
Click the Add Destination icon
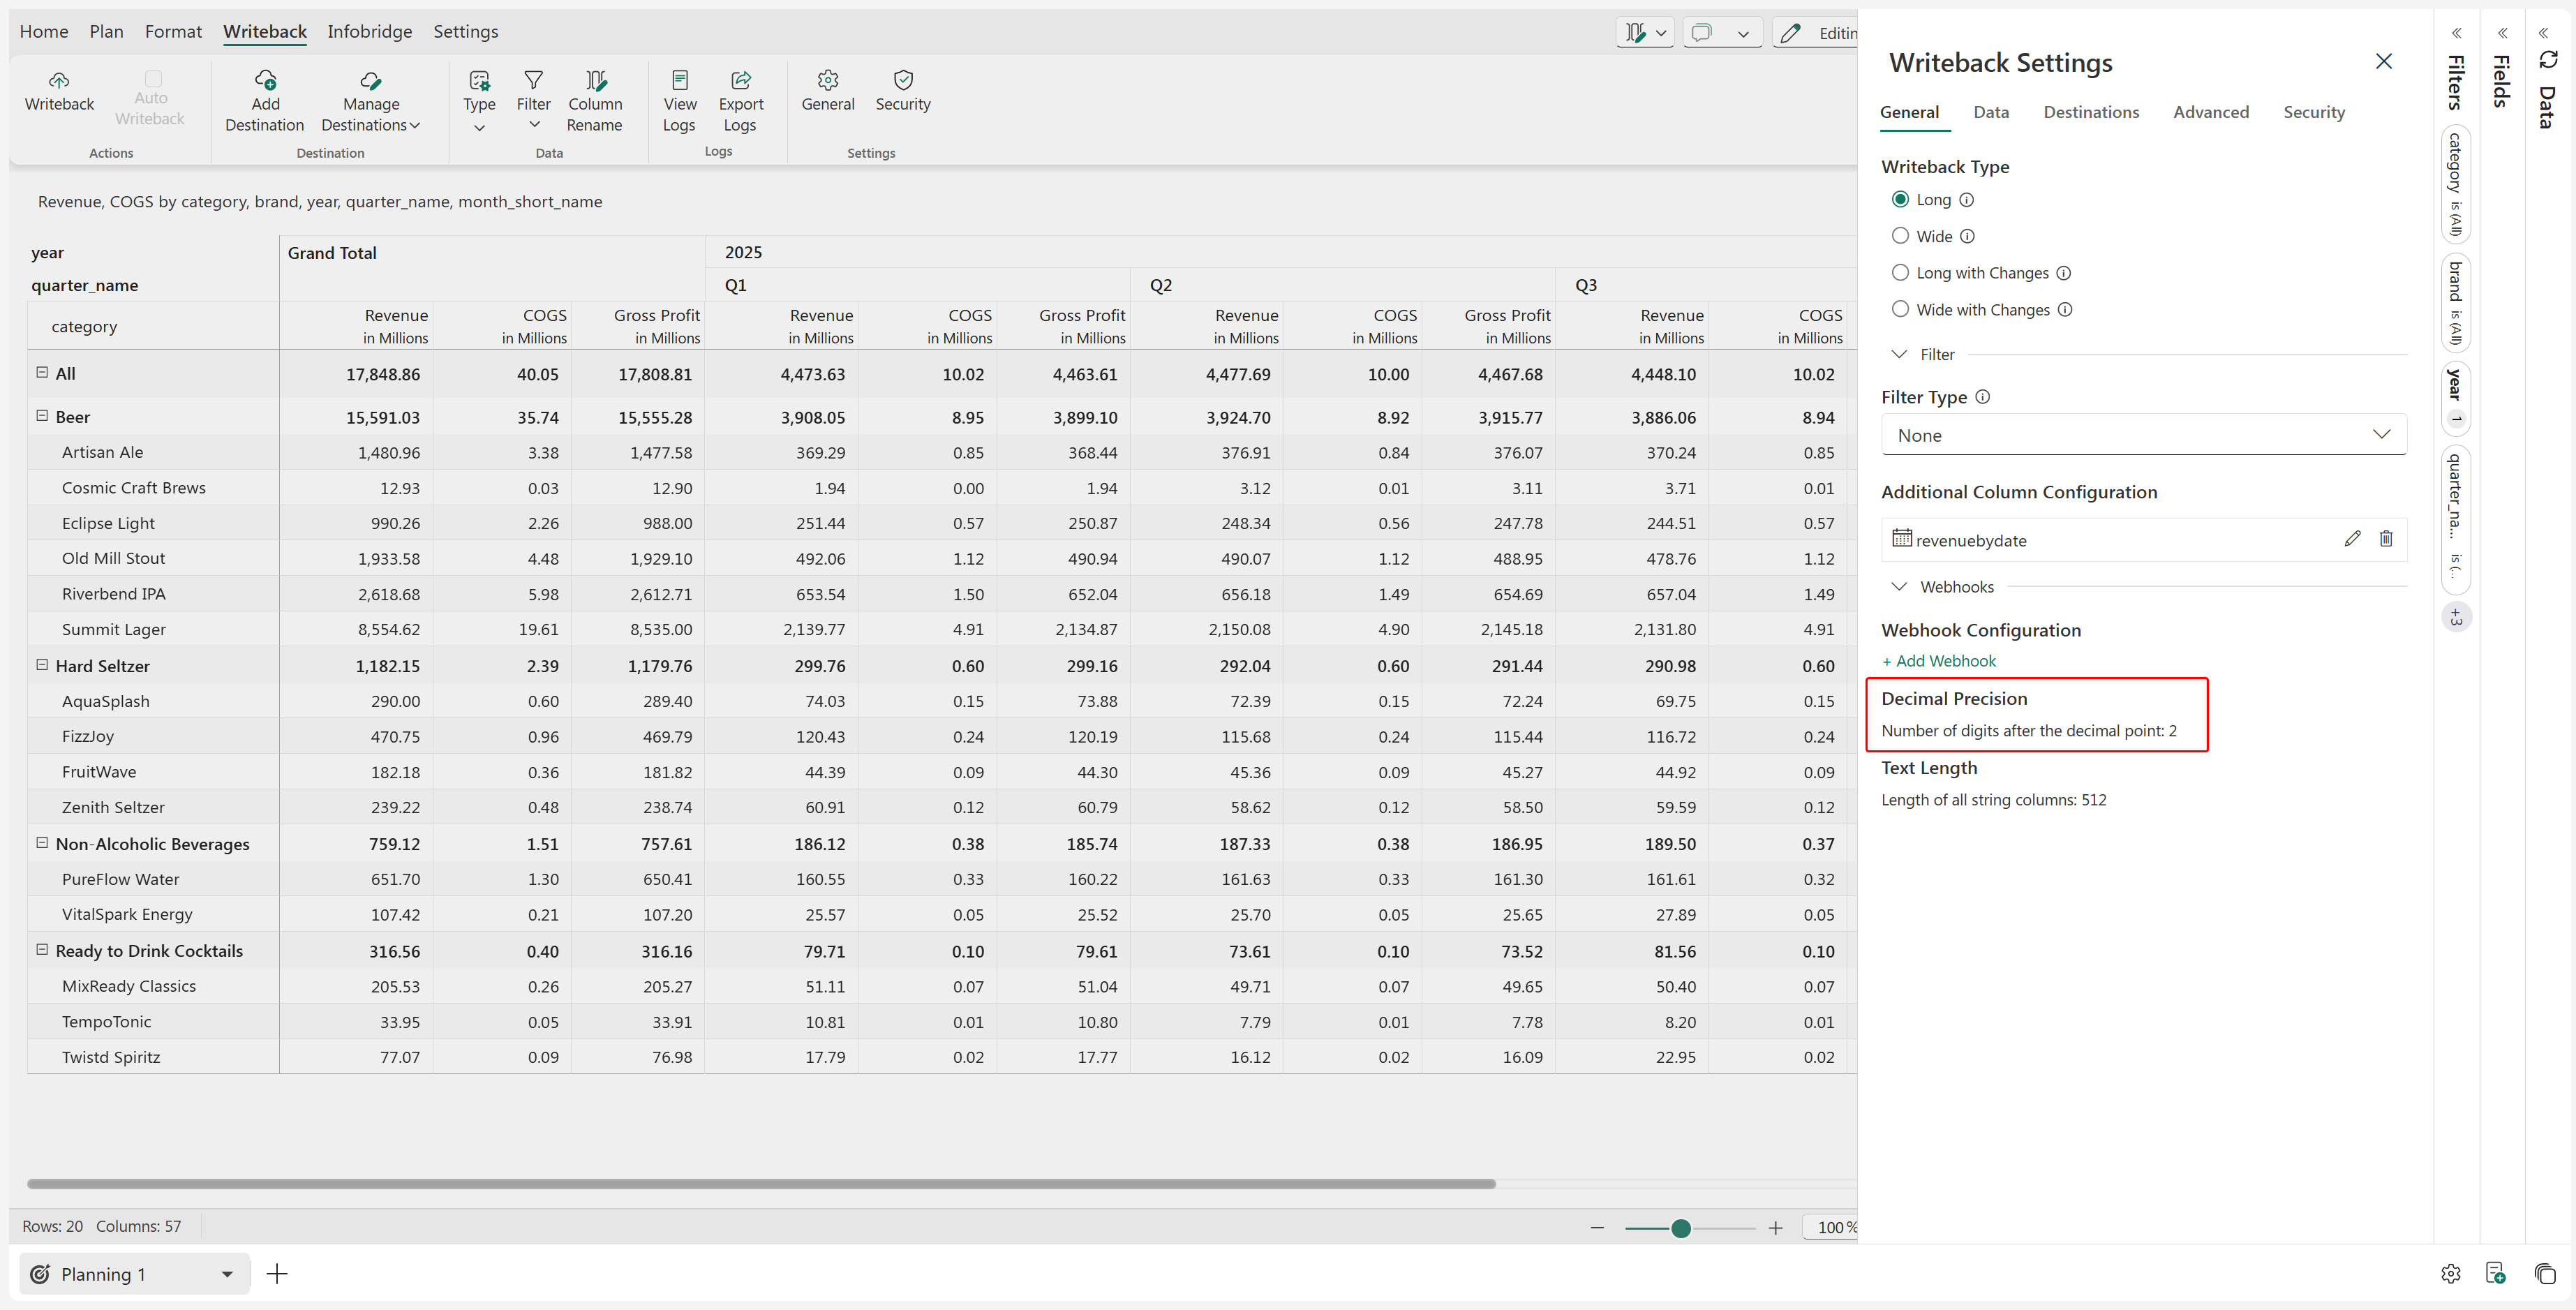[x=265, y=80]
